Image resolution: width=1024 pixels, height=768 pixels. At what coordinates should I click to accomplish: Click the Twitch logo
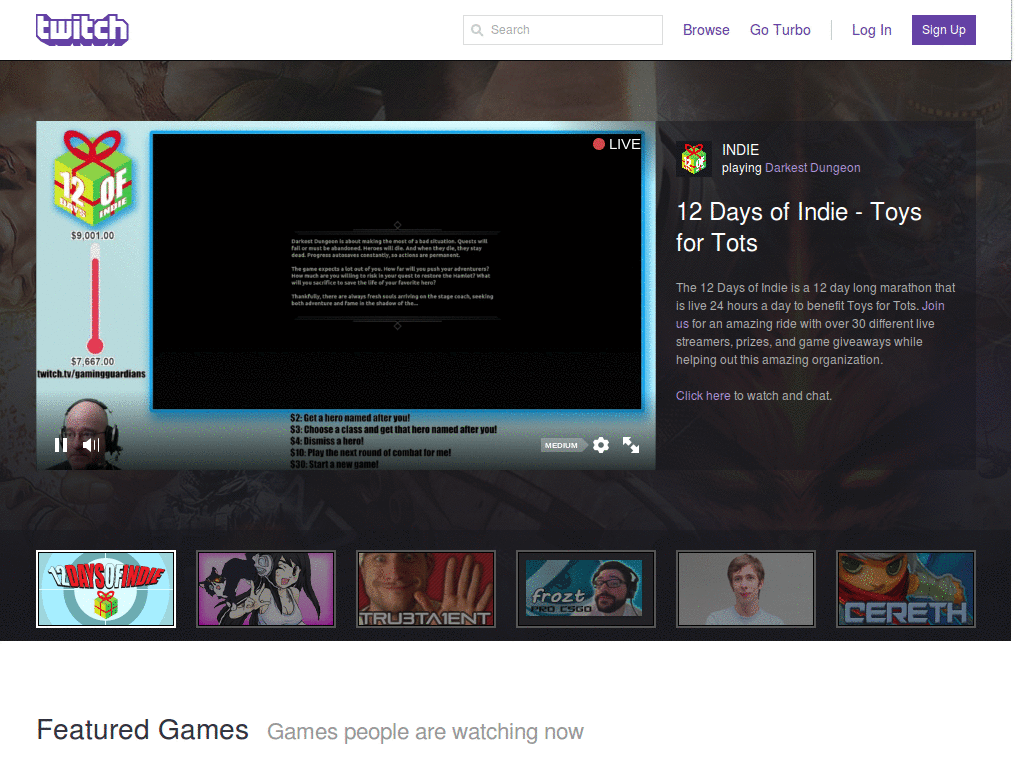(x=82, y=30)
